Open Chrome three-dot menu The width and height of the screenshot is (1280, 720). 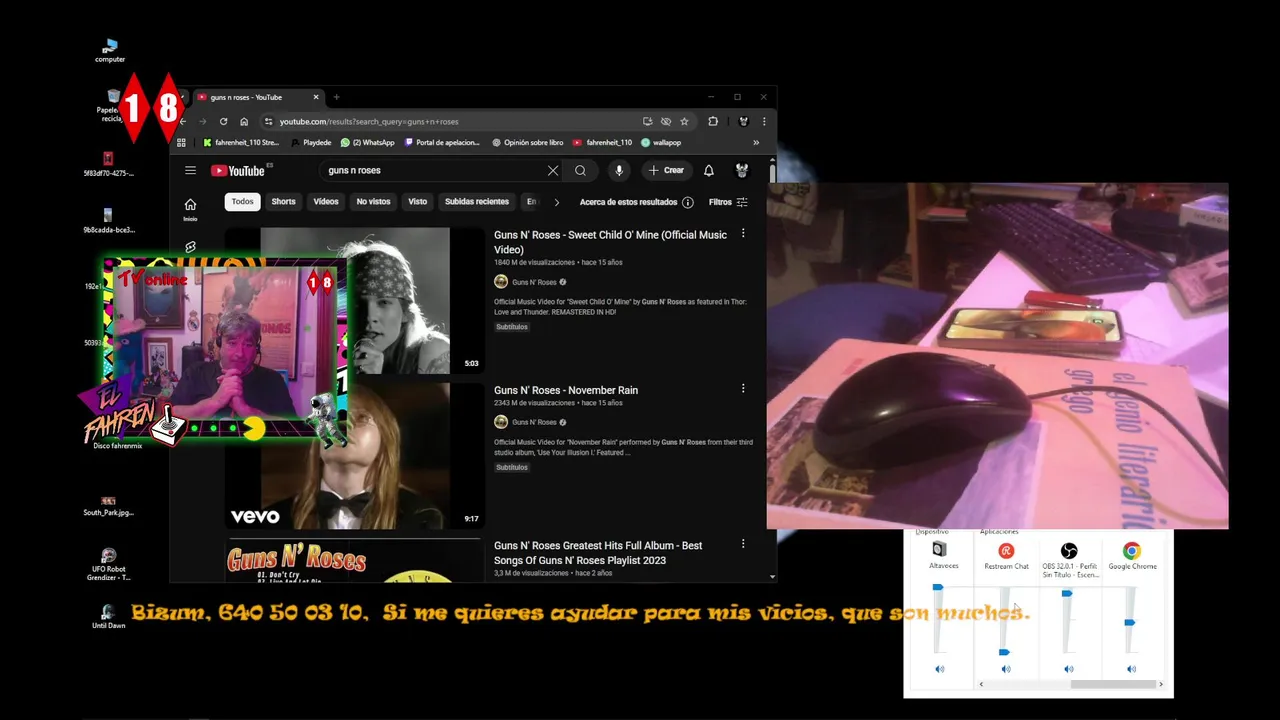coord(764,121)
